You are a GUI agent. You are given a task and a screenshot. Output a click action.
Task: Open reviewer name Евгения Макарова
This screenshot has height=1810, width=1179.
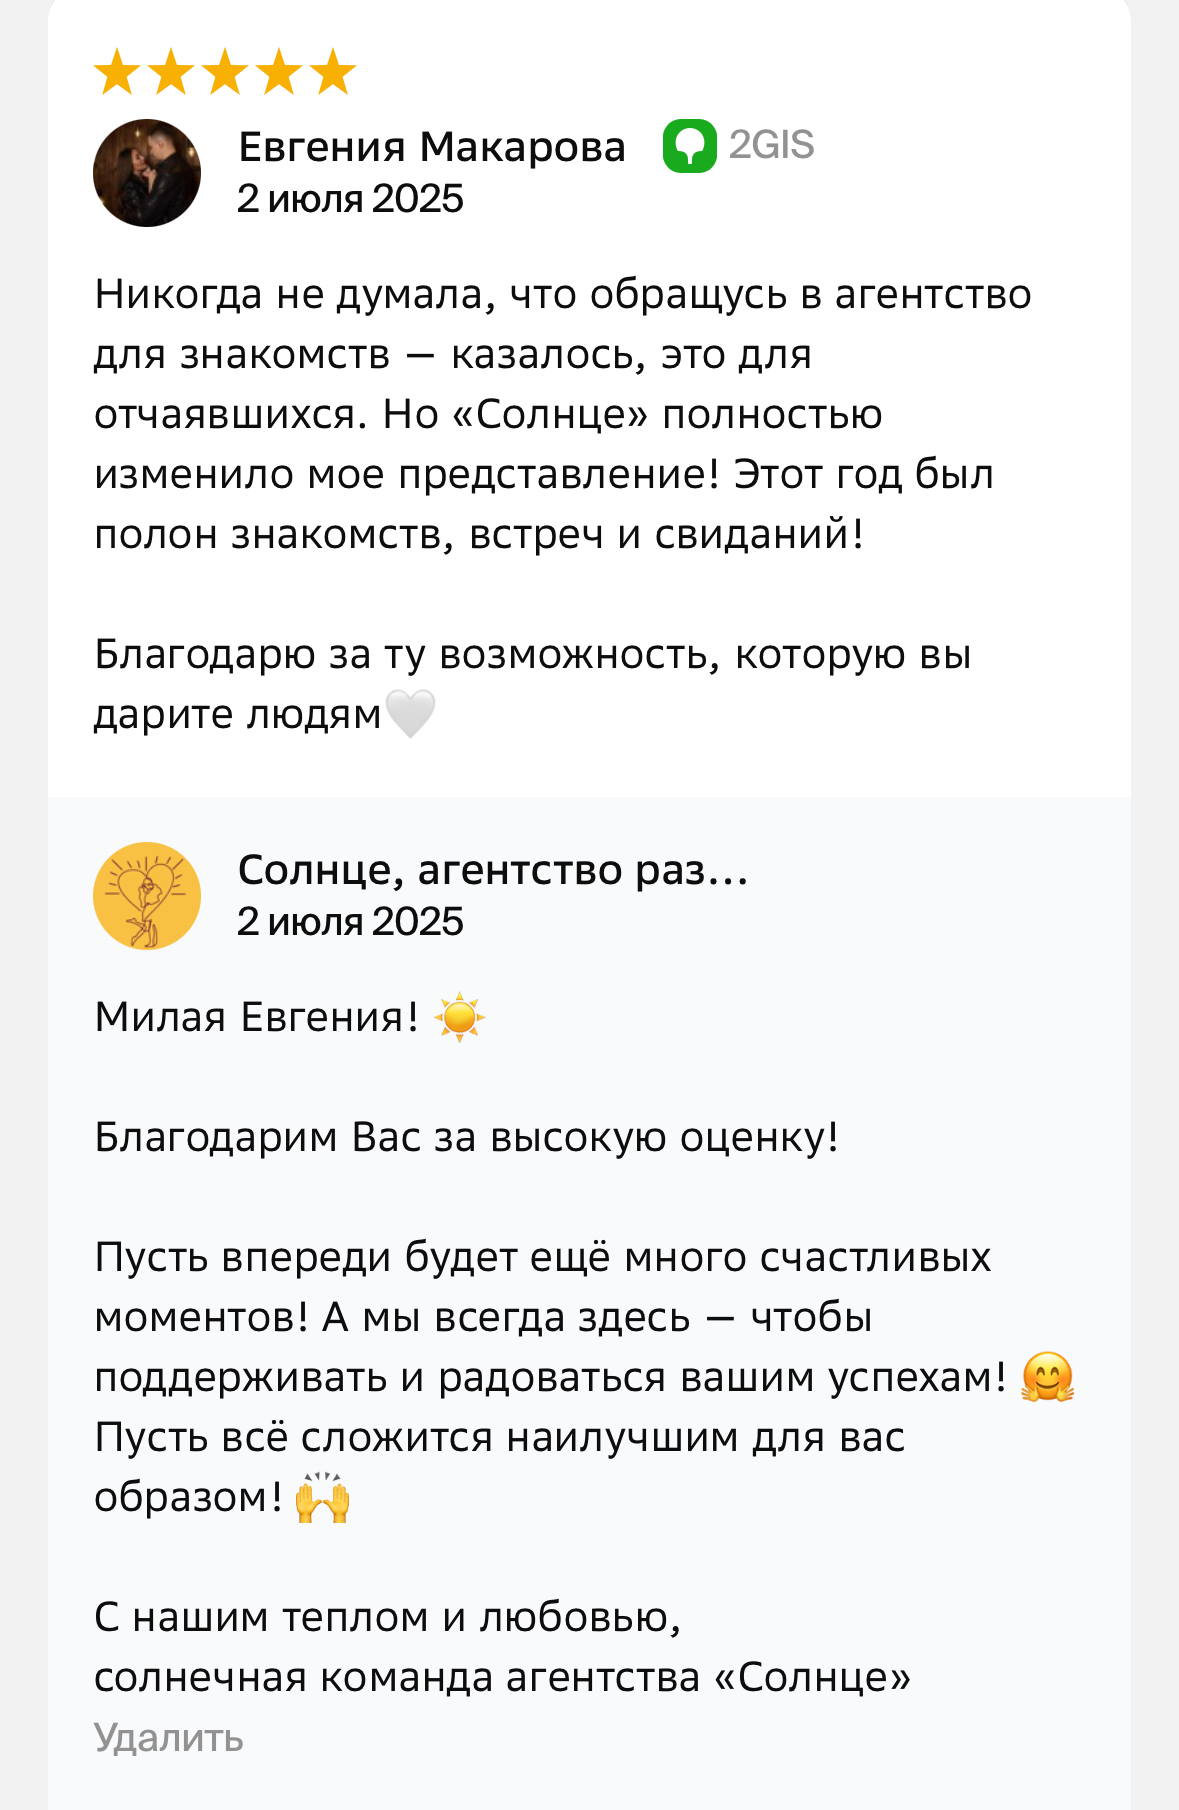431,147
